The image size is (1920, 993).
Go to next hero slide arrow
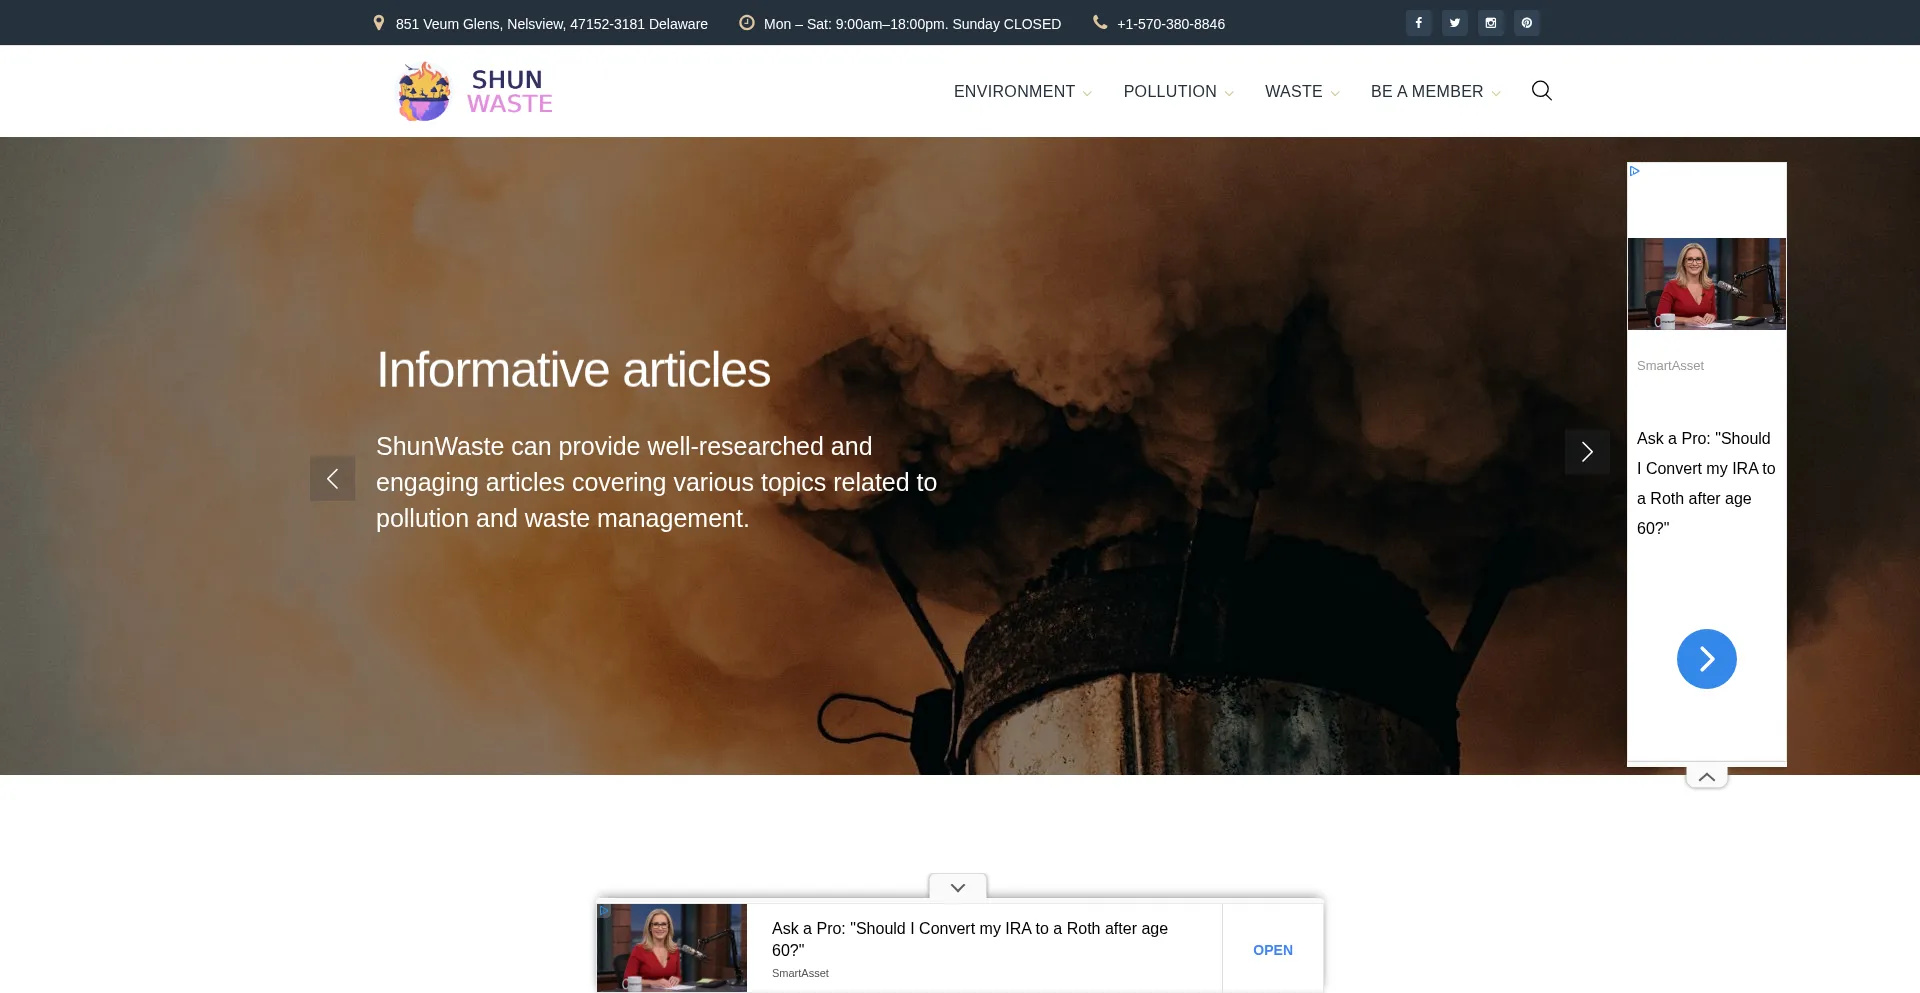tap(1586, 452)
